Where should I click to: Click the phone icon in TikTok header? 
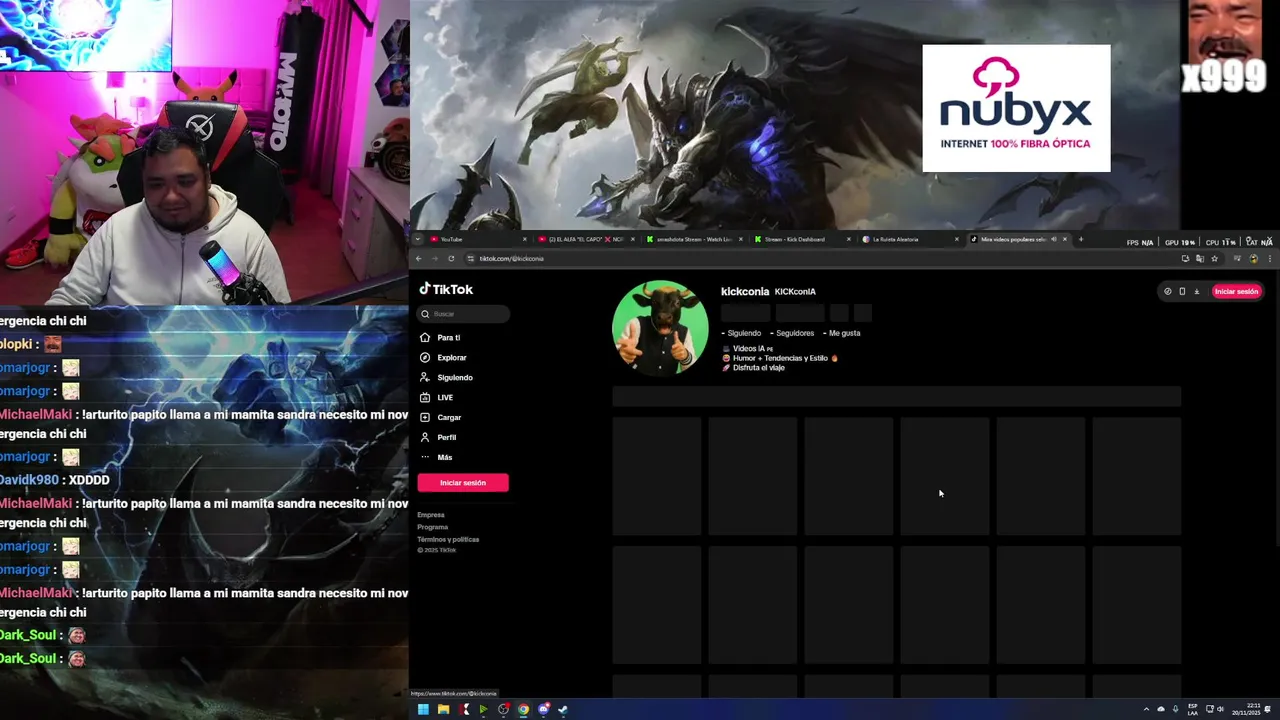[x=1182, y=291]
